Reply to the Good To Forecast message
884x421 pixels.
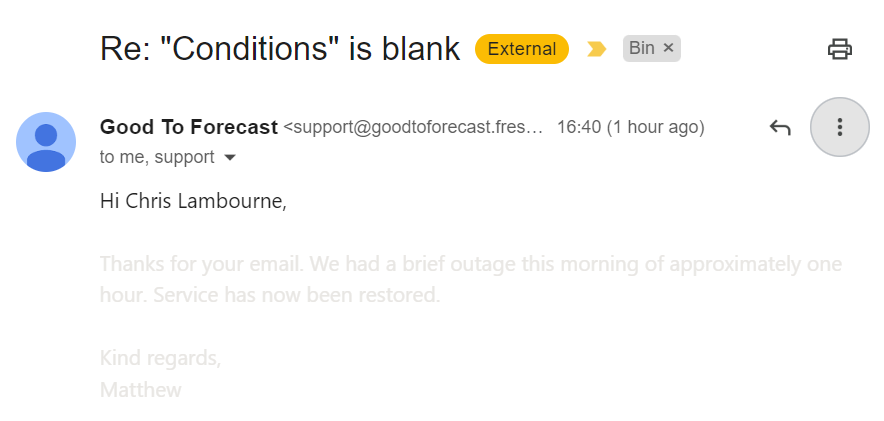780,127
